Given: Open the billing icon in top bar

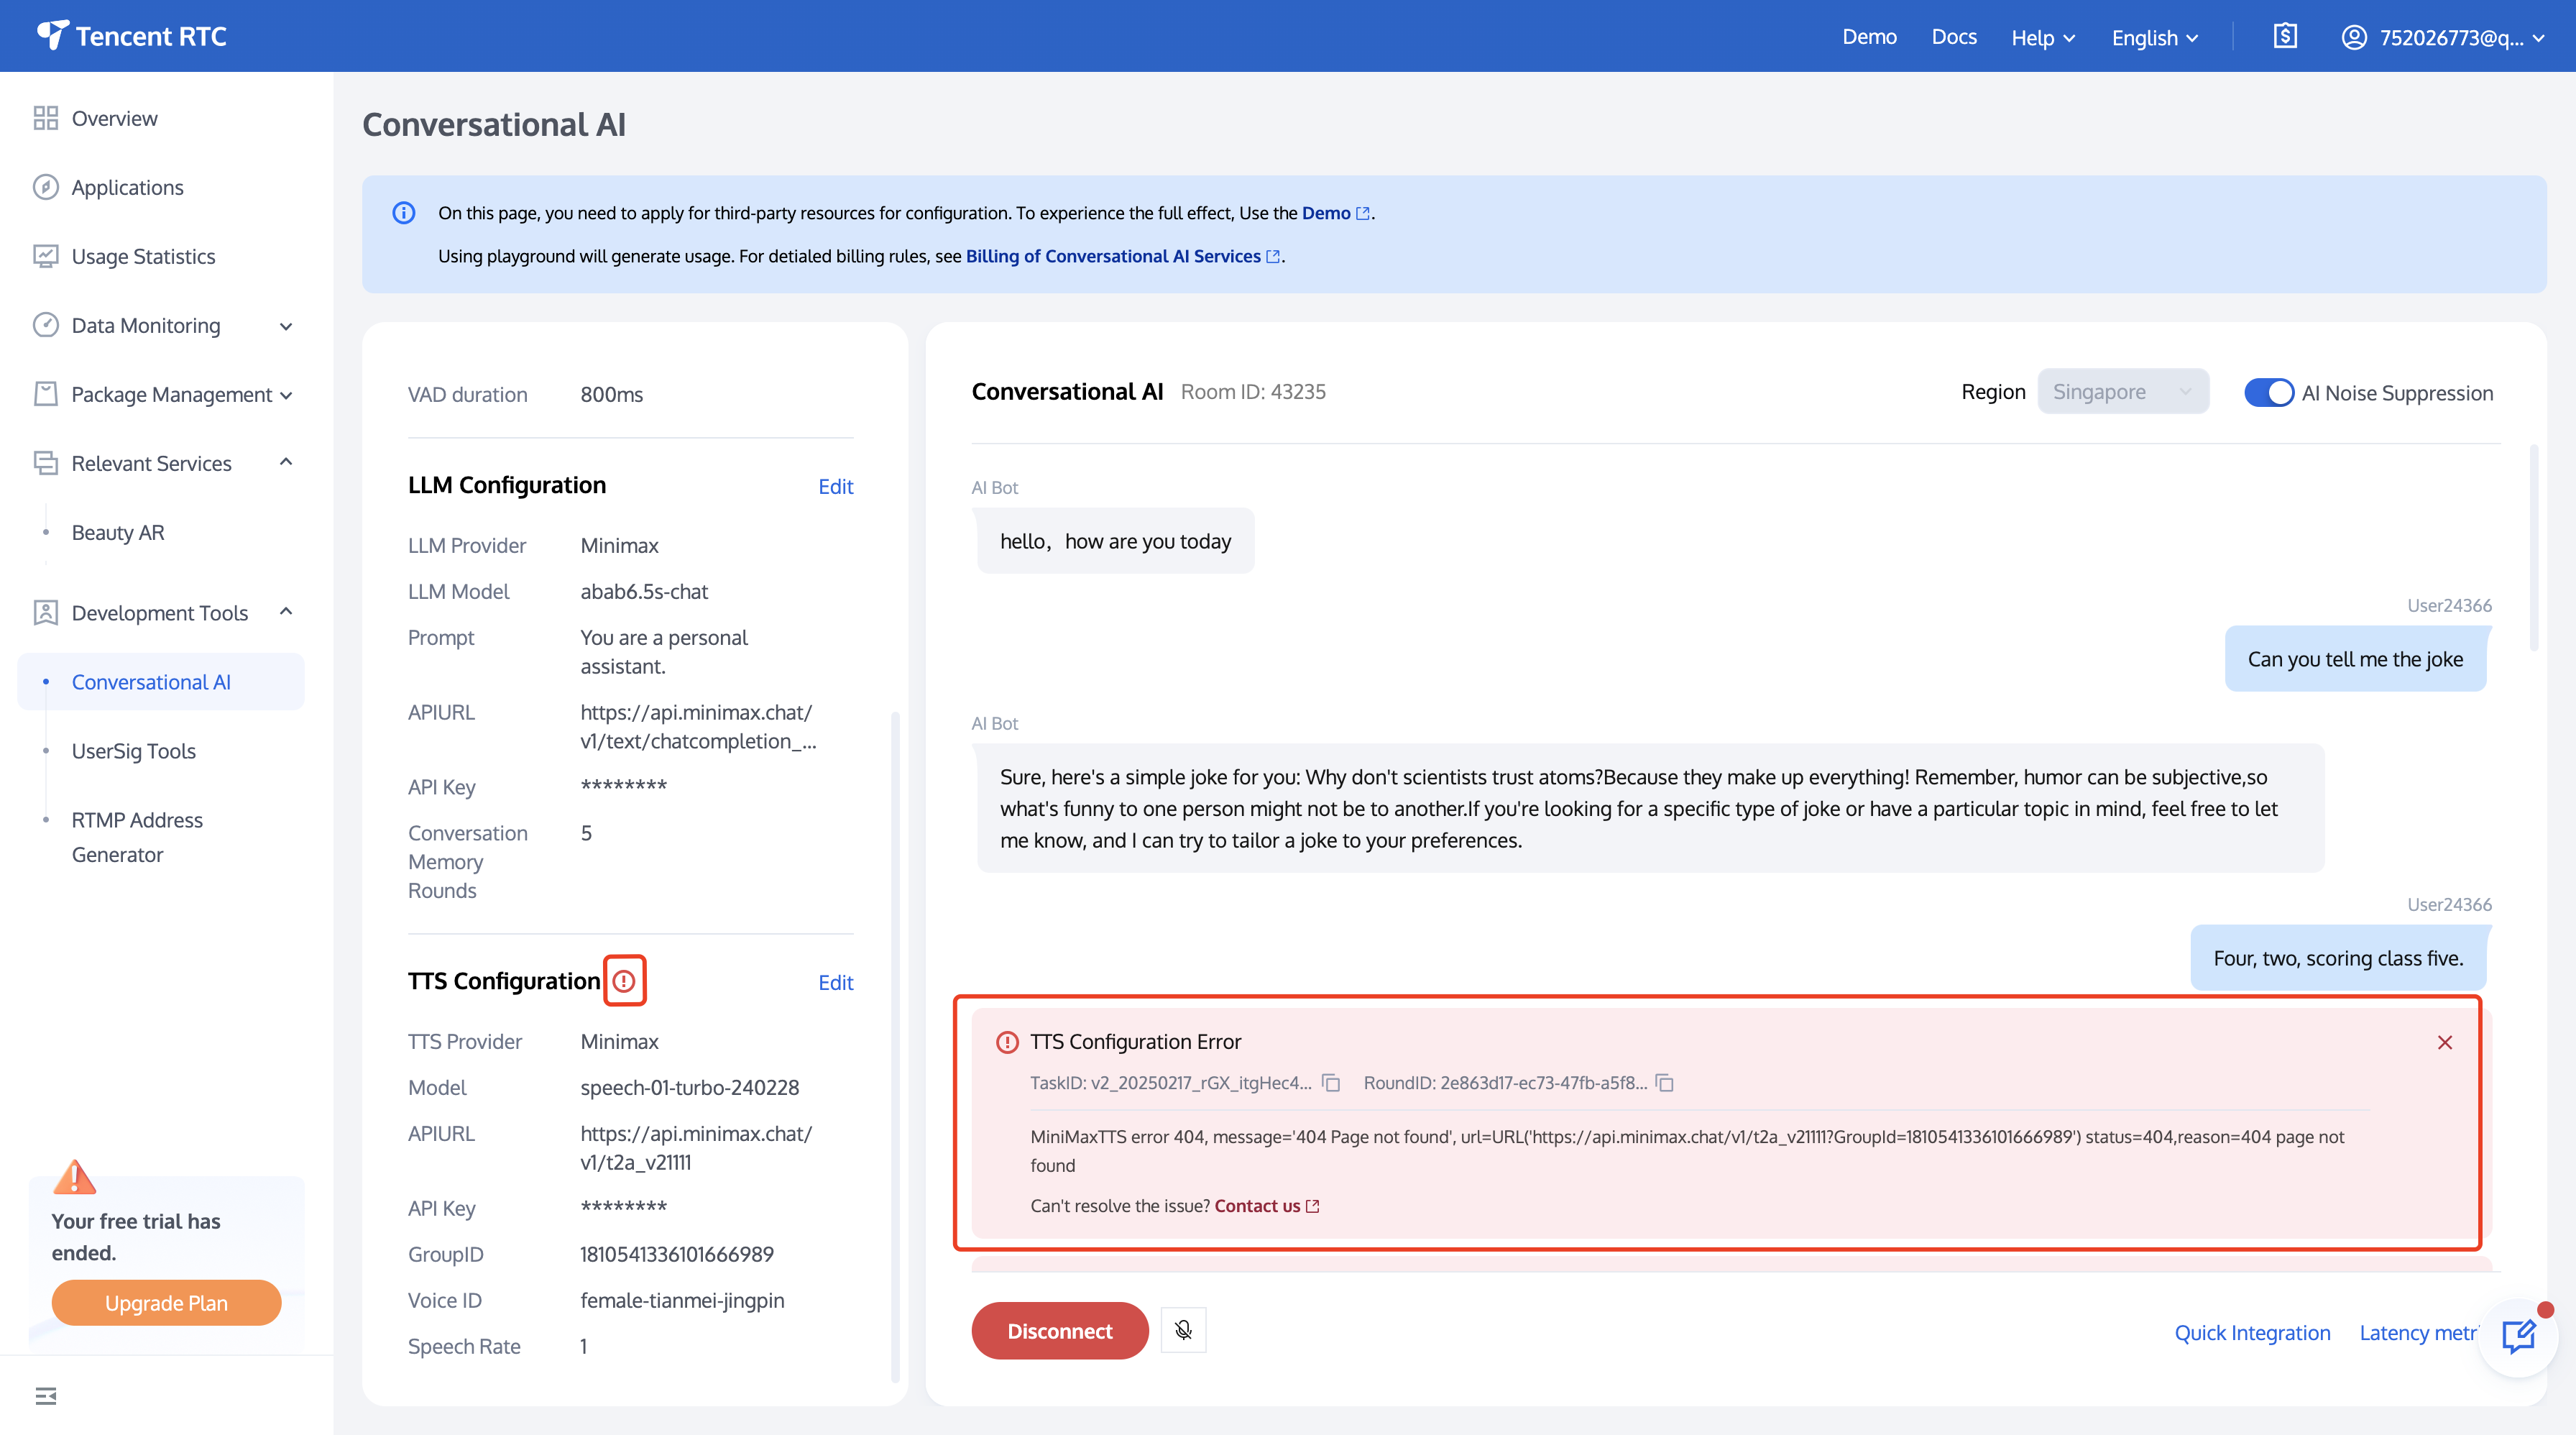Looking at the screenshot, I should tap(2285, 37).
